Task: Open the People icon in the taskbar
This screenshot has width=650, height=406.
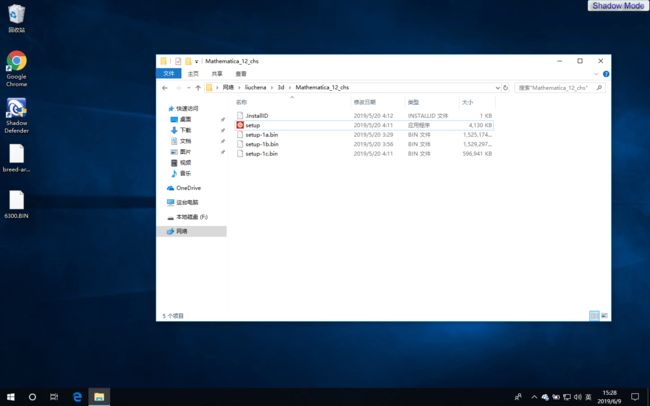Action: [518, 397]
